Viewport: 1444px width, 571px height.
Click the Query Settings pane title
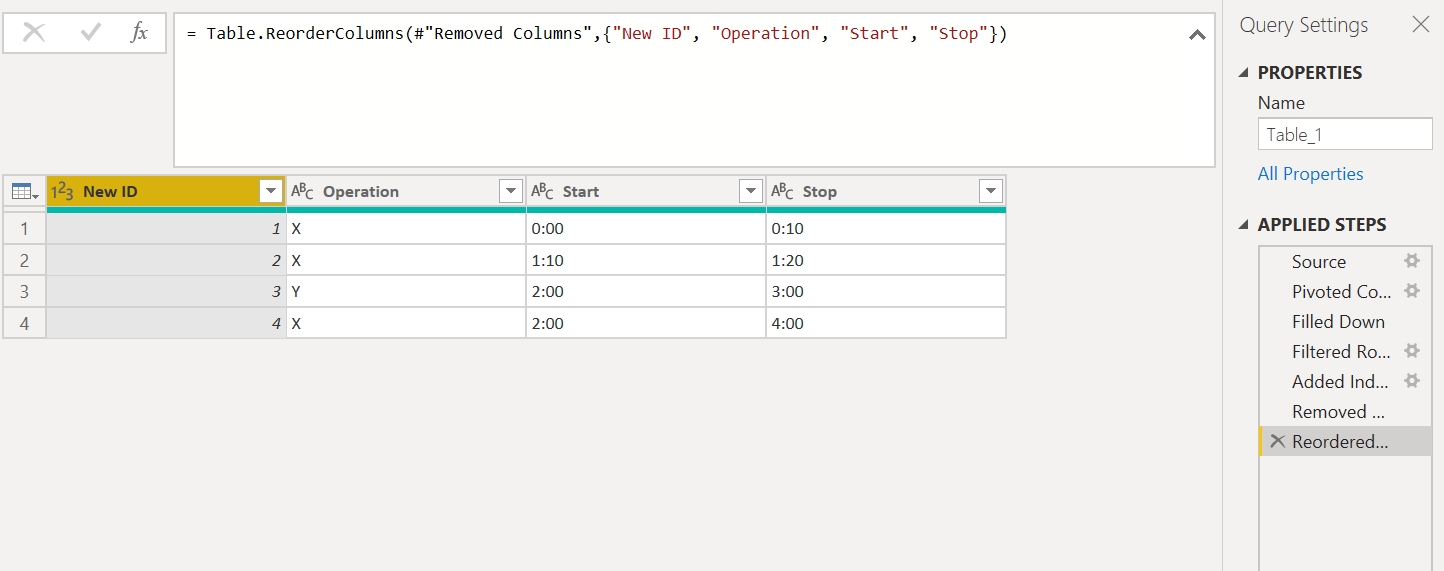click(x=1304, y=26)
